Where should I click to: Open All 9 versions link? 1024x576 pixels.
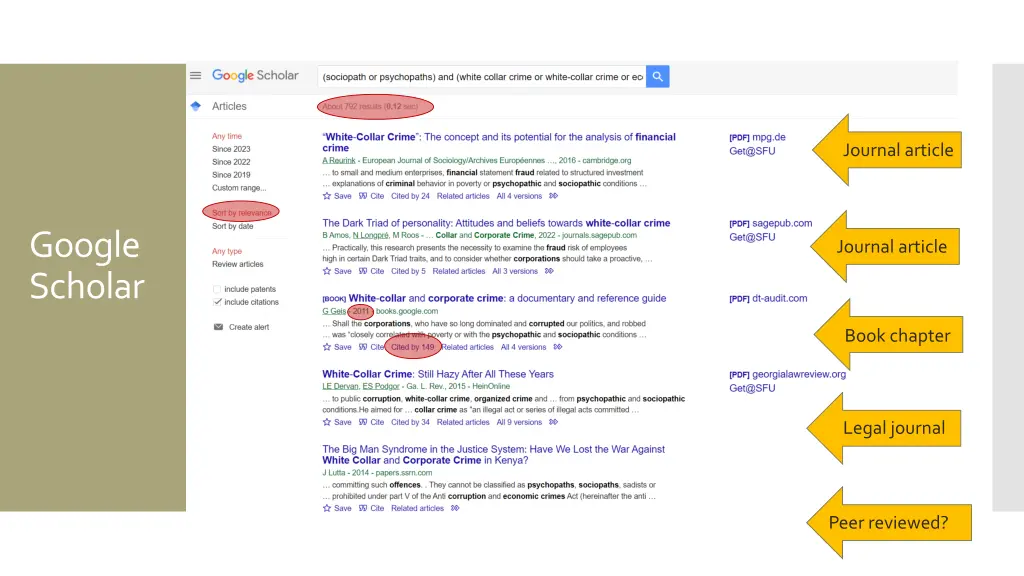click(519, 422)
